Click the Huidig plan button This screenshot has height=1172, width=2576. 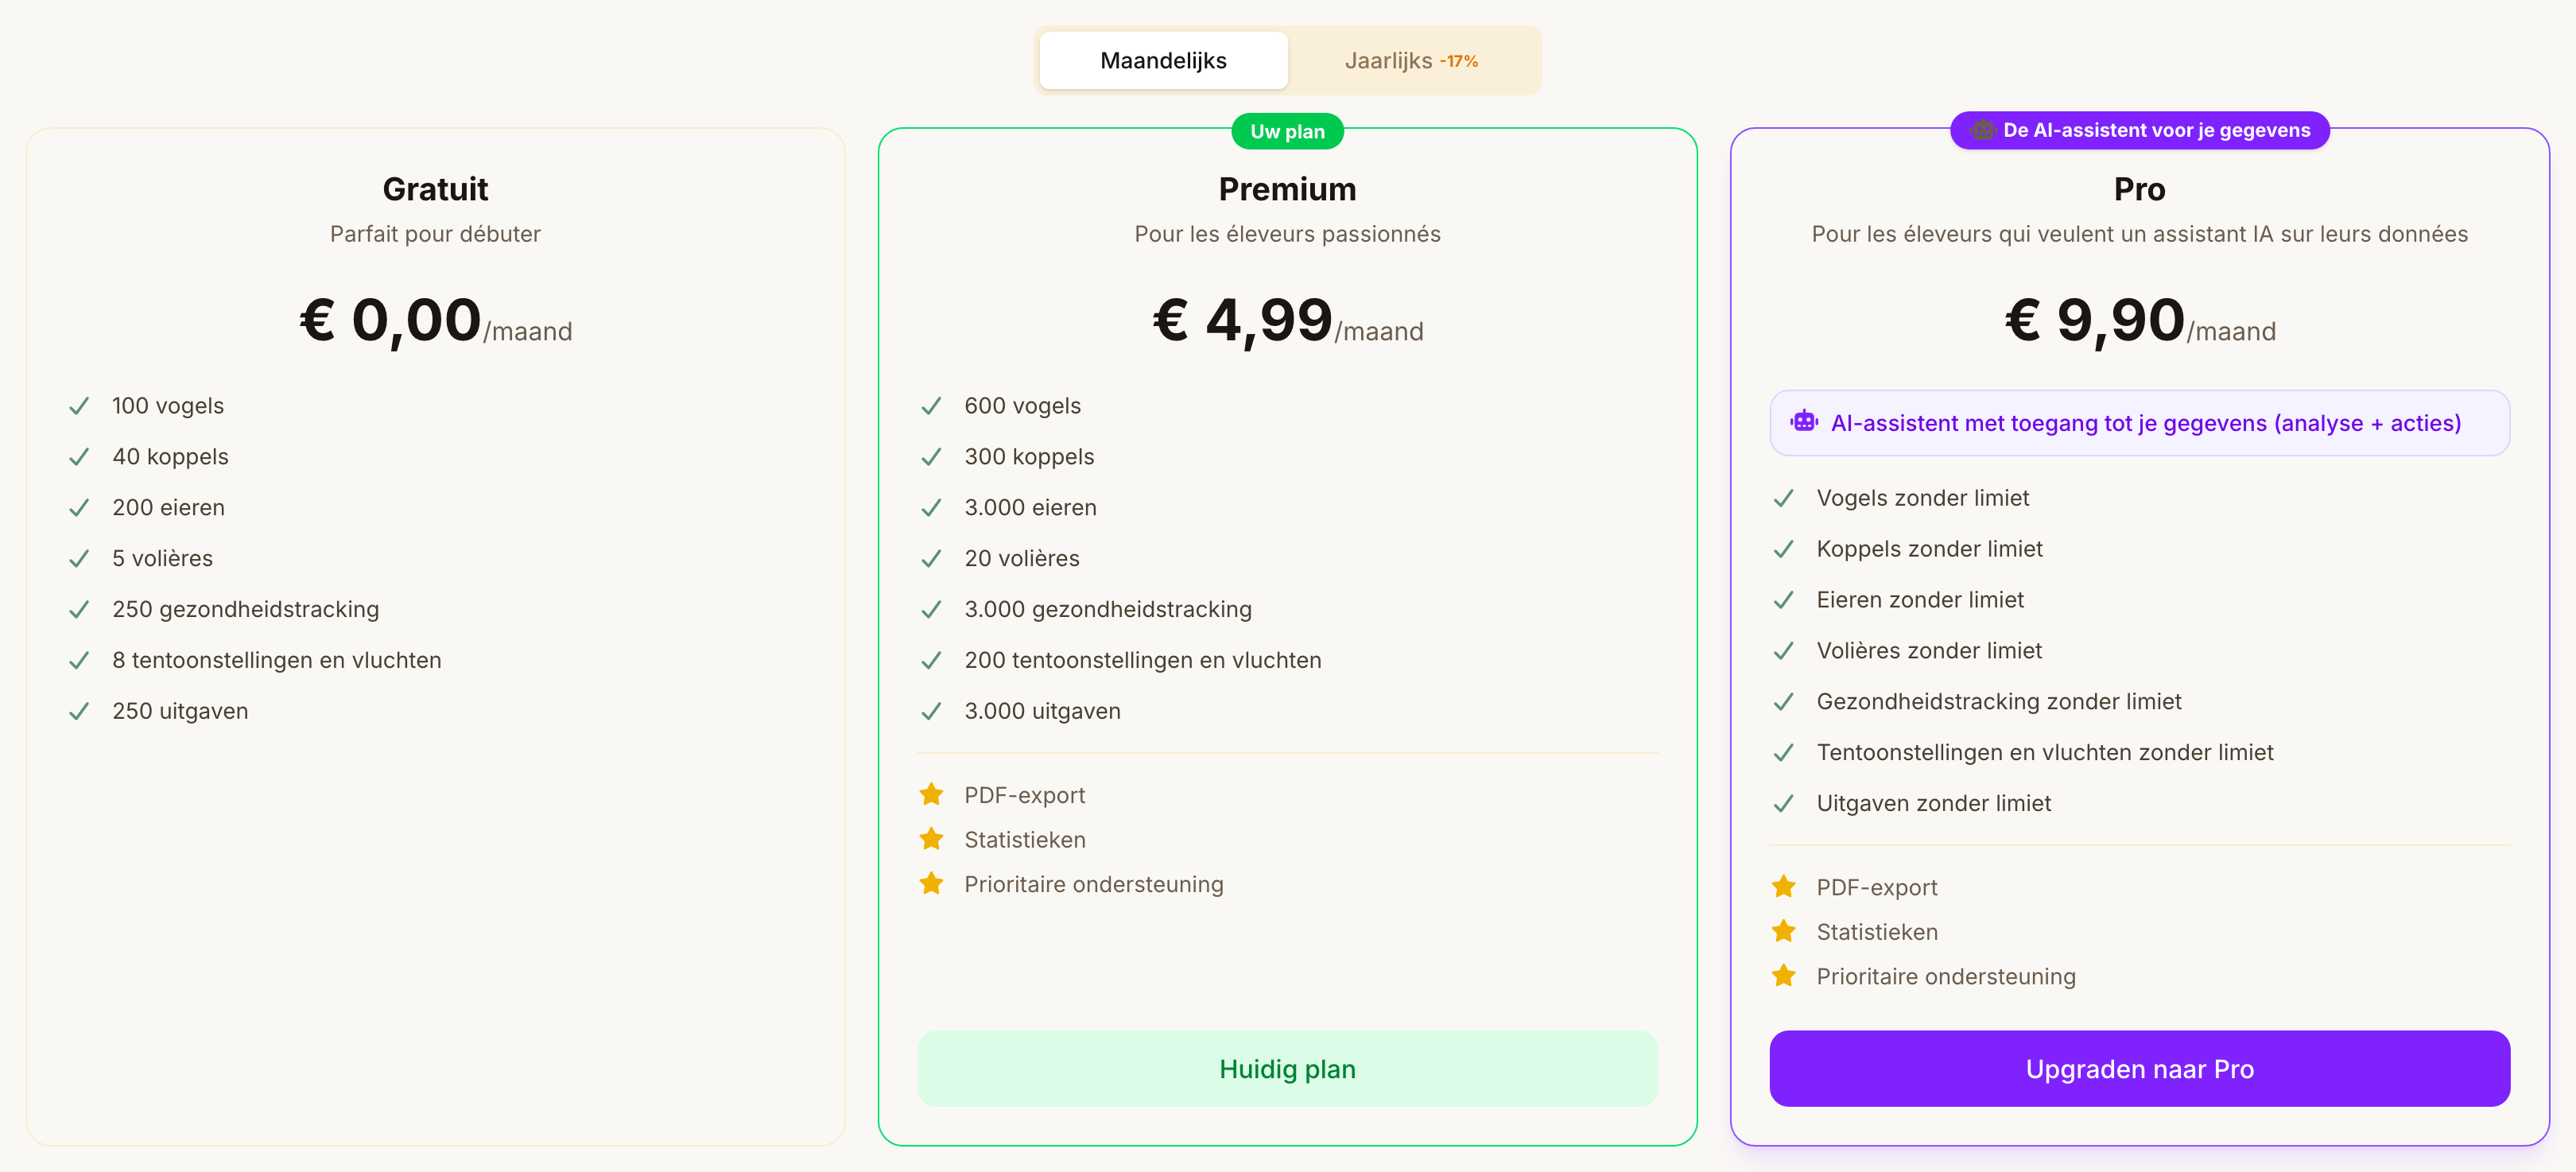[x=1287, y=1068]
